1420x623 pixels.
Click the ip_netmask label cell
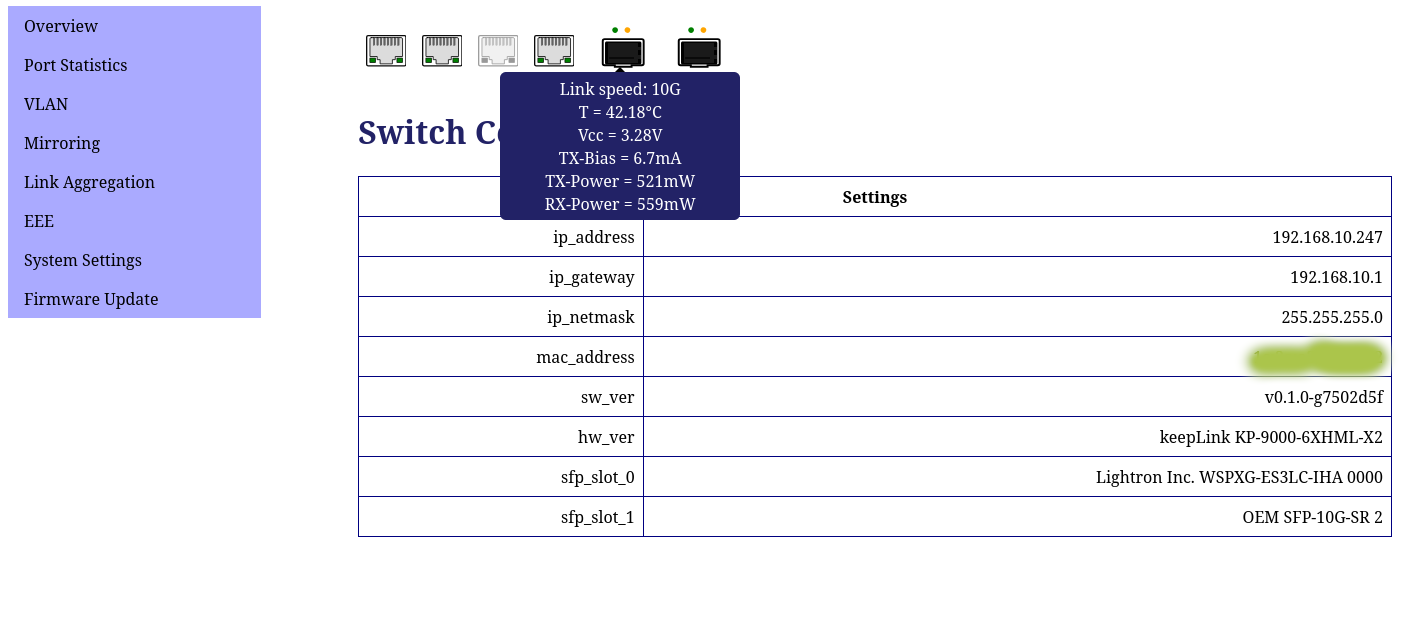click(x=501, y=317)
